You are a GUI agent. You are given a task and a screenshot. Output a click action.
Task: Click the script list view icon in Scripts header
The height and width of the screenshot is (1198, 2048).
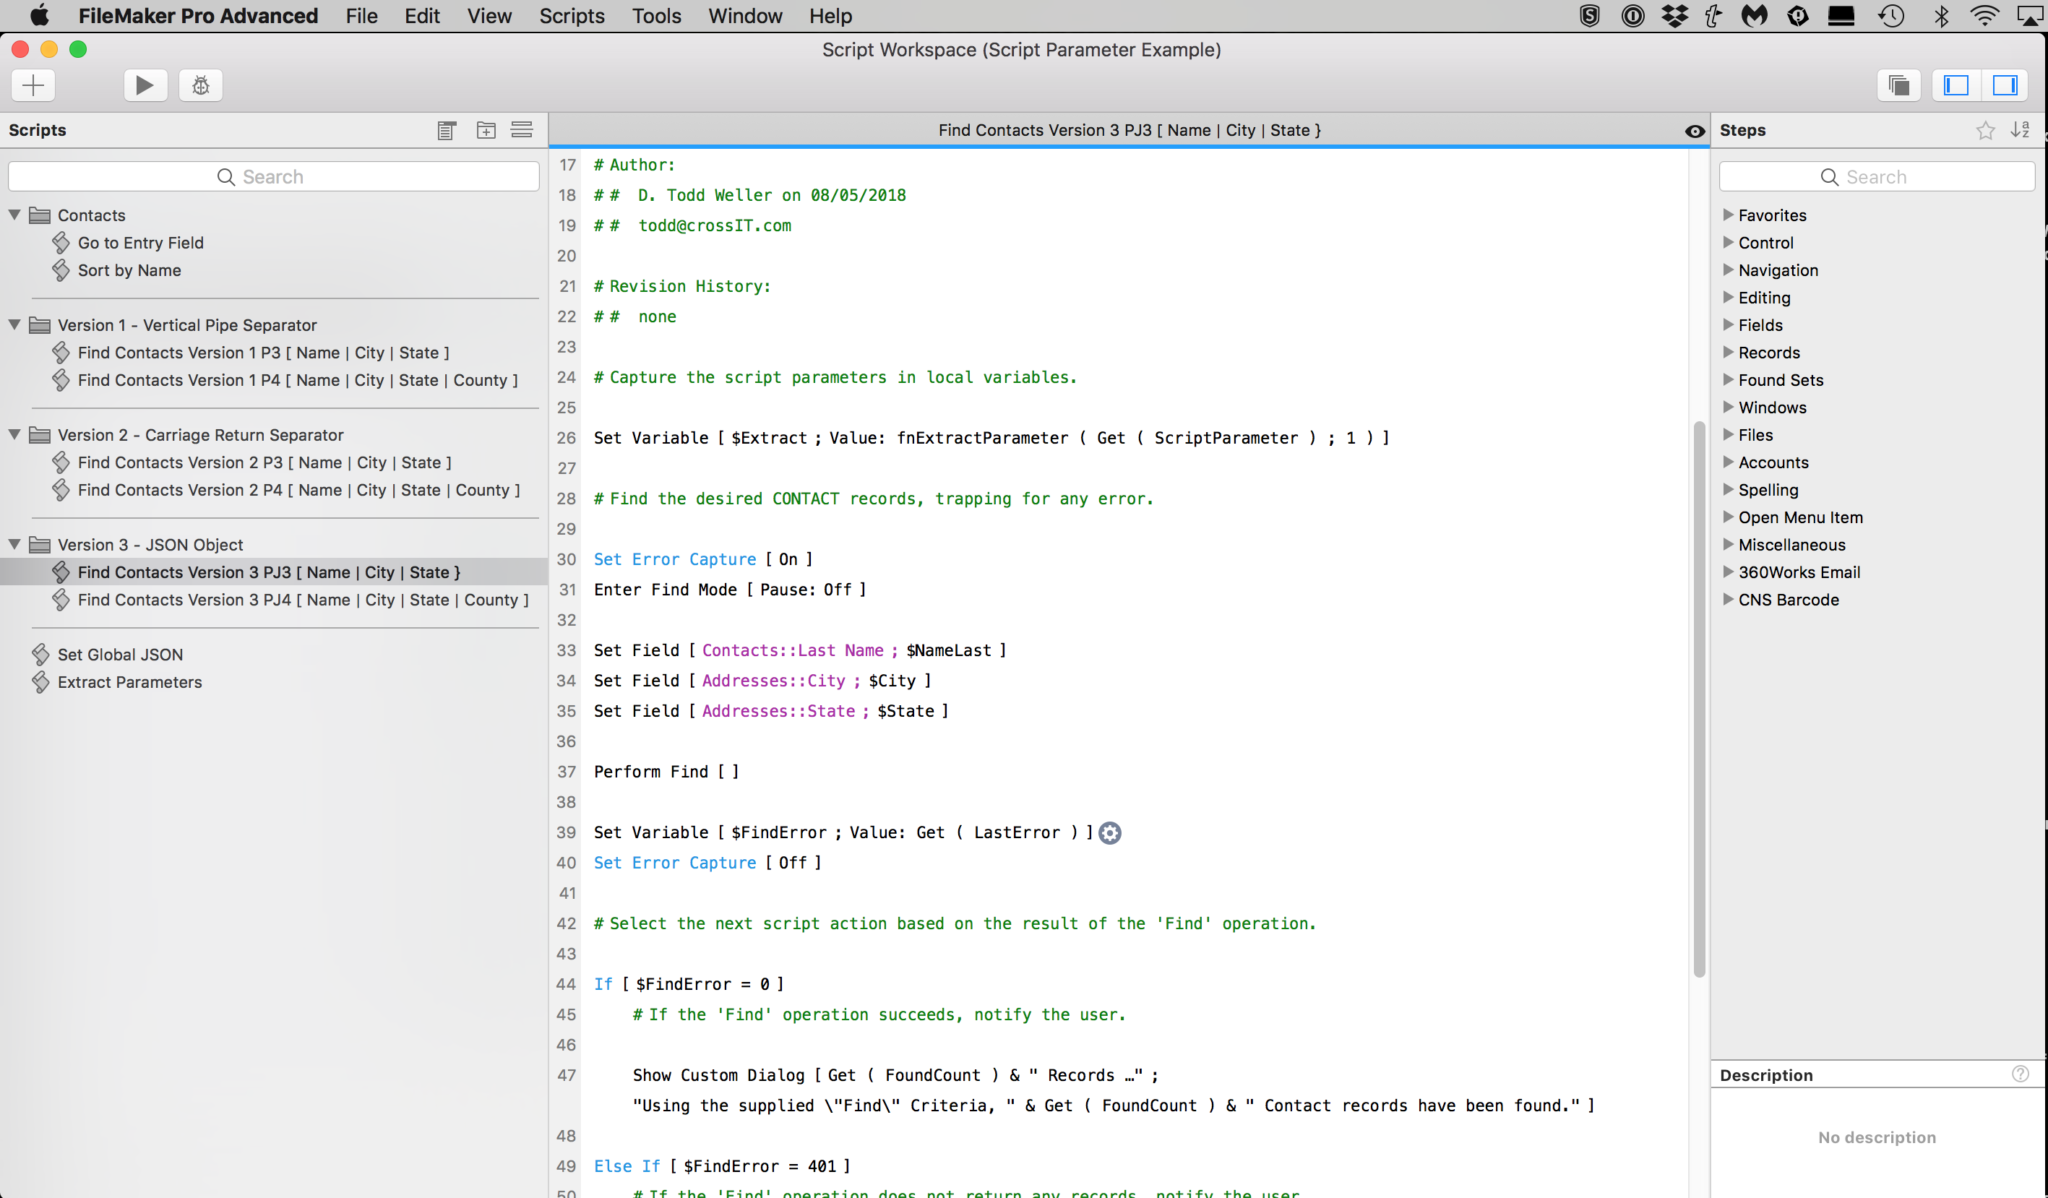(447, 130)
